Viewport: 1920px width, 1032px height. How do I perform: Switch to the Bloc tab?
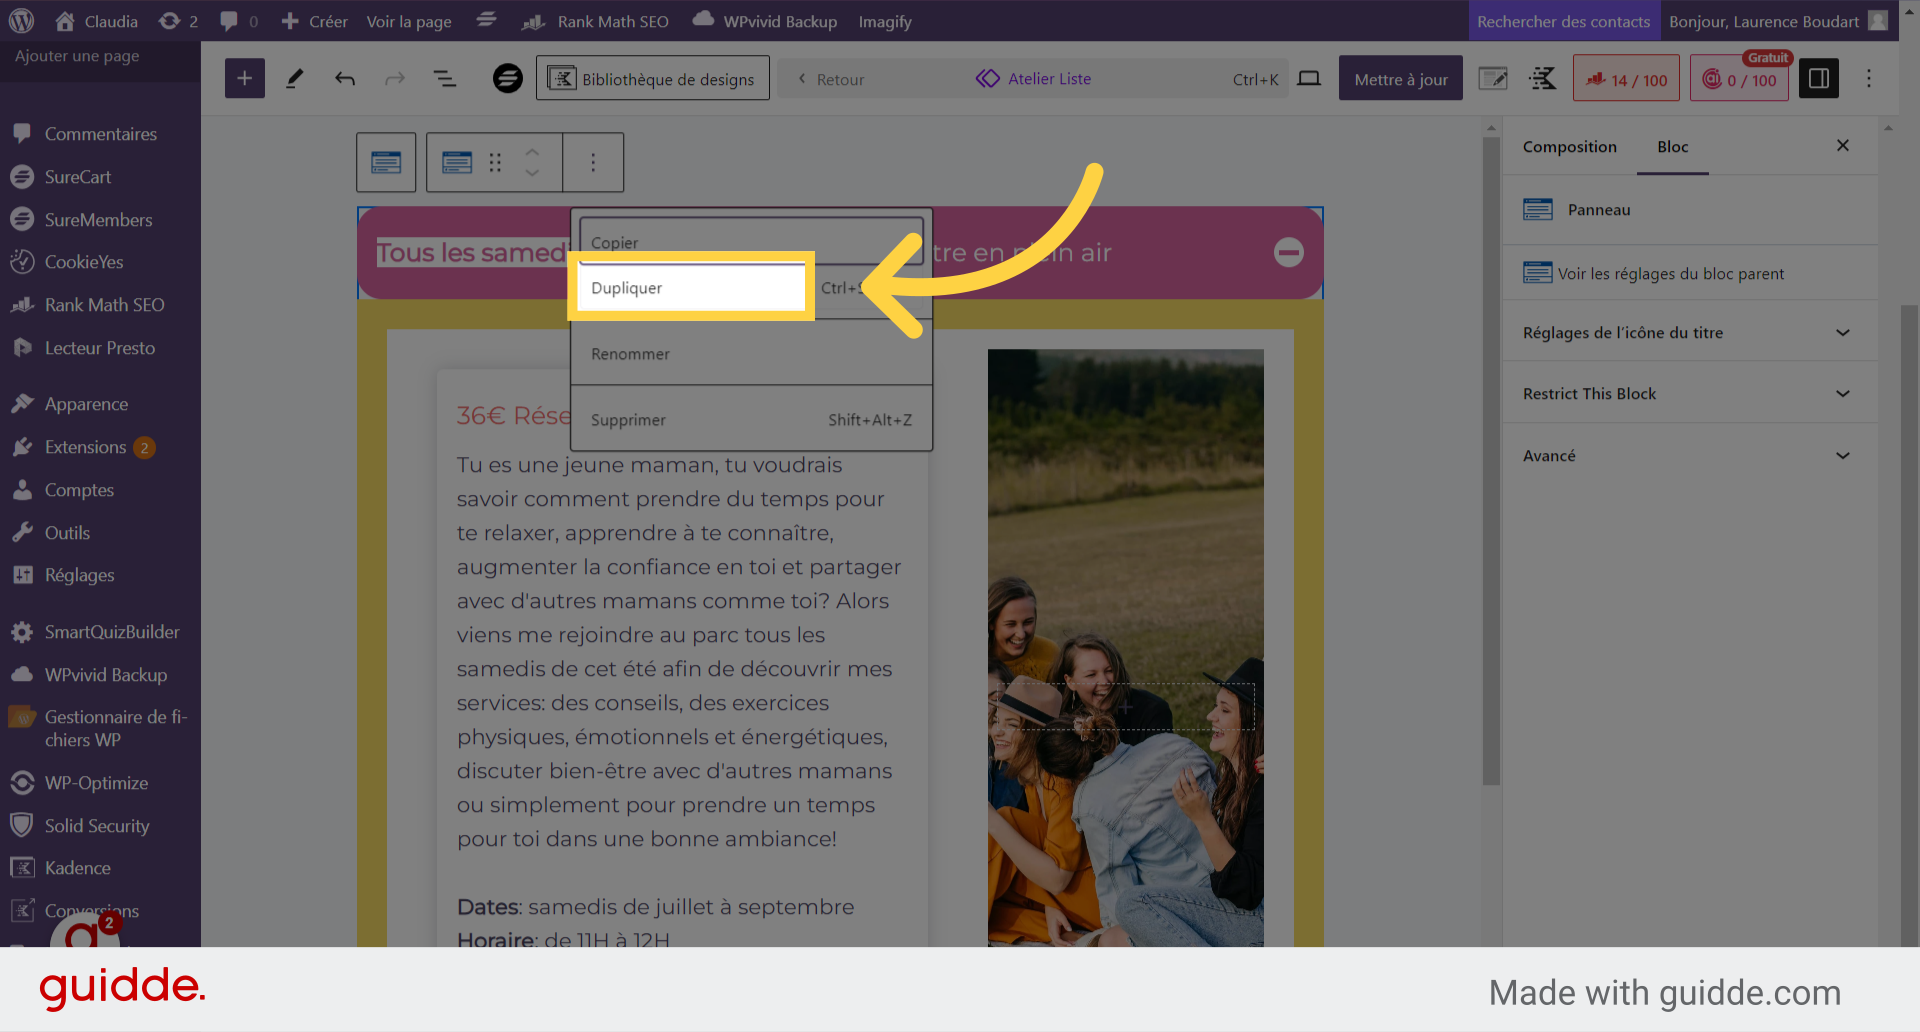[x=1672, y=147]
